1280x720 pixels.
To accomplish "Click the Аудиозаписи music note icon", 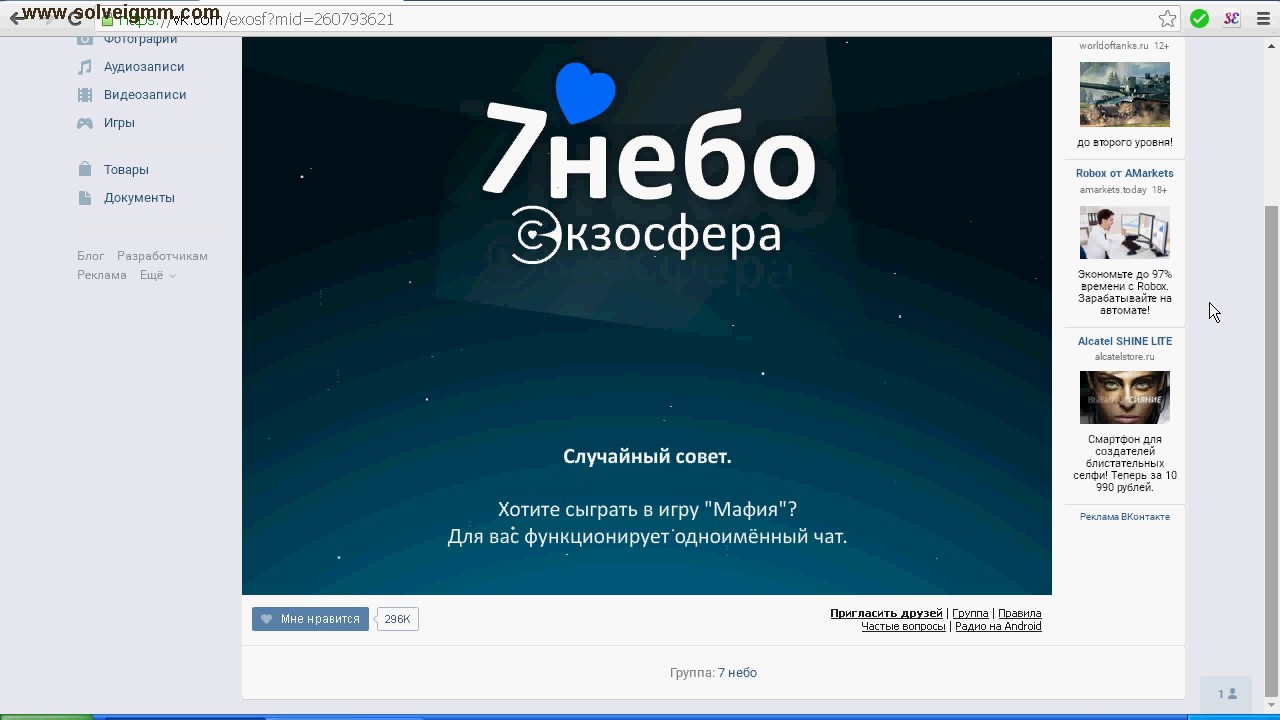I will coord(85,67).
